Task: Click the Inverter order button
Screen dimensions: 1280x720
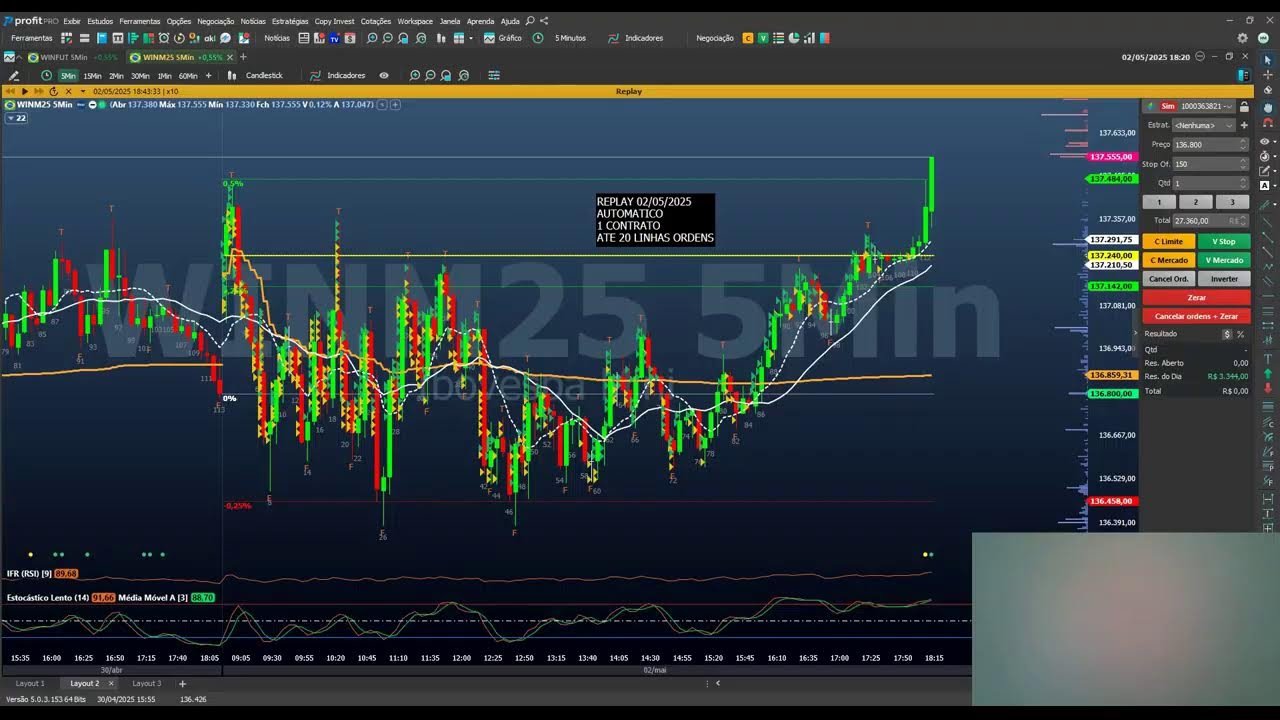Action: (1224, 278)
